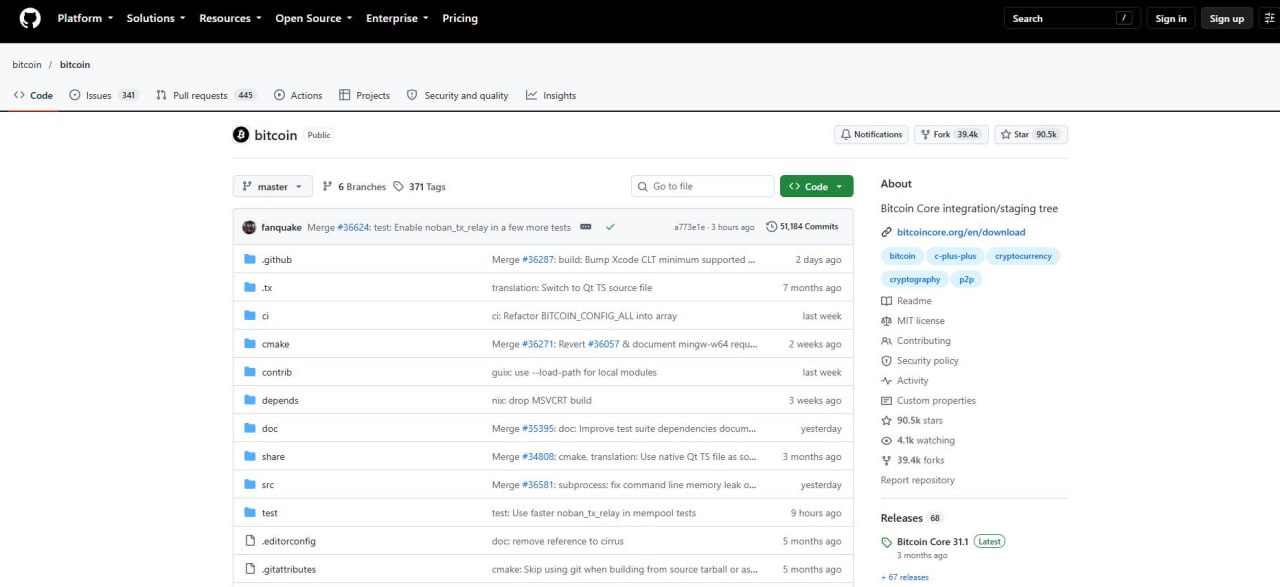The height and width of the screenshot is (587, 1280).
Task: Click folder icon beside src
Action: tap(250, 485)
